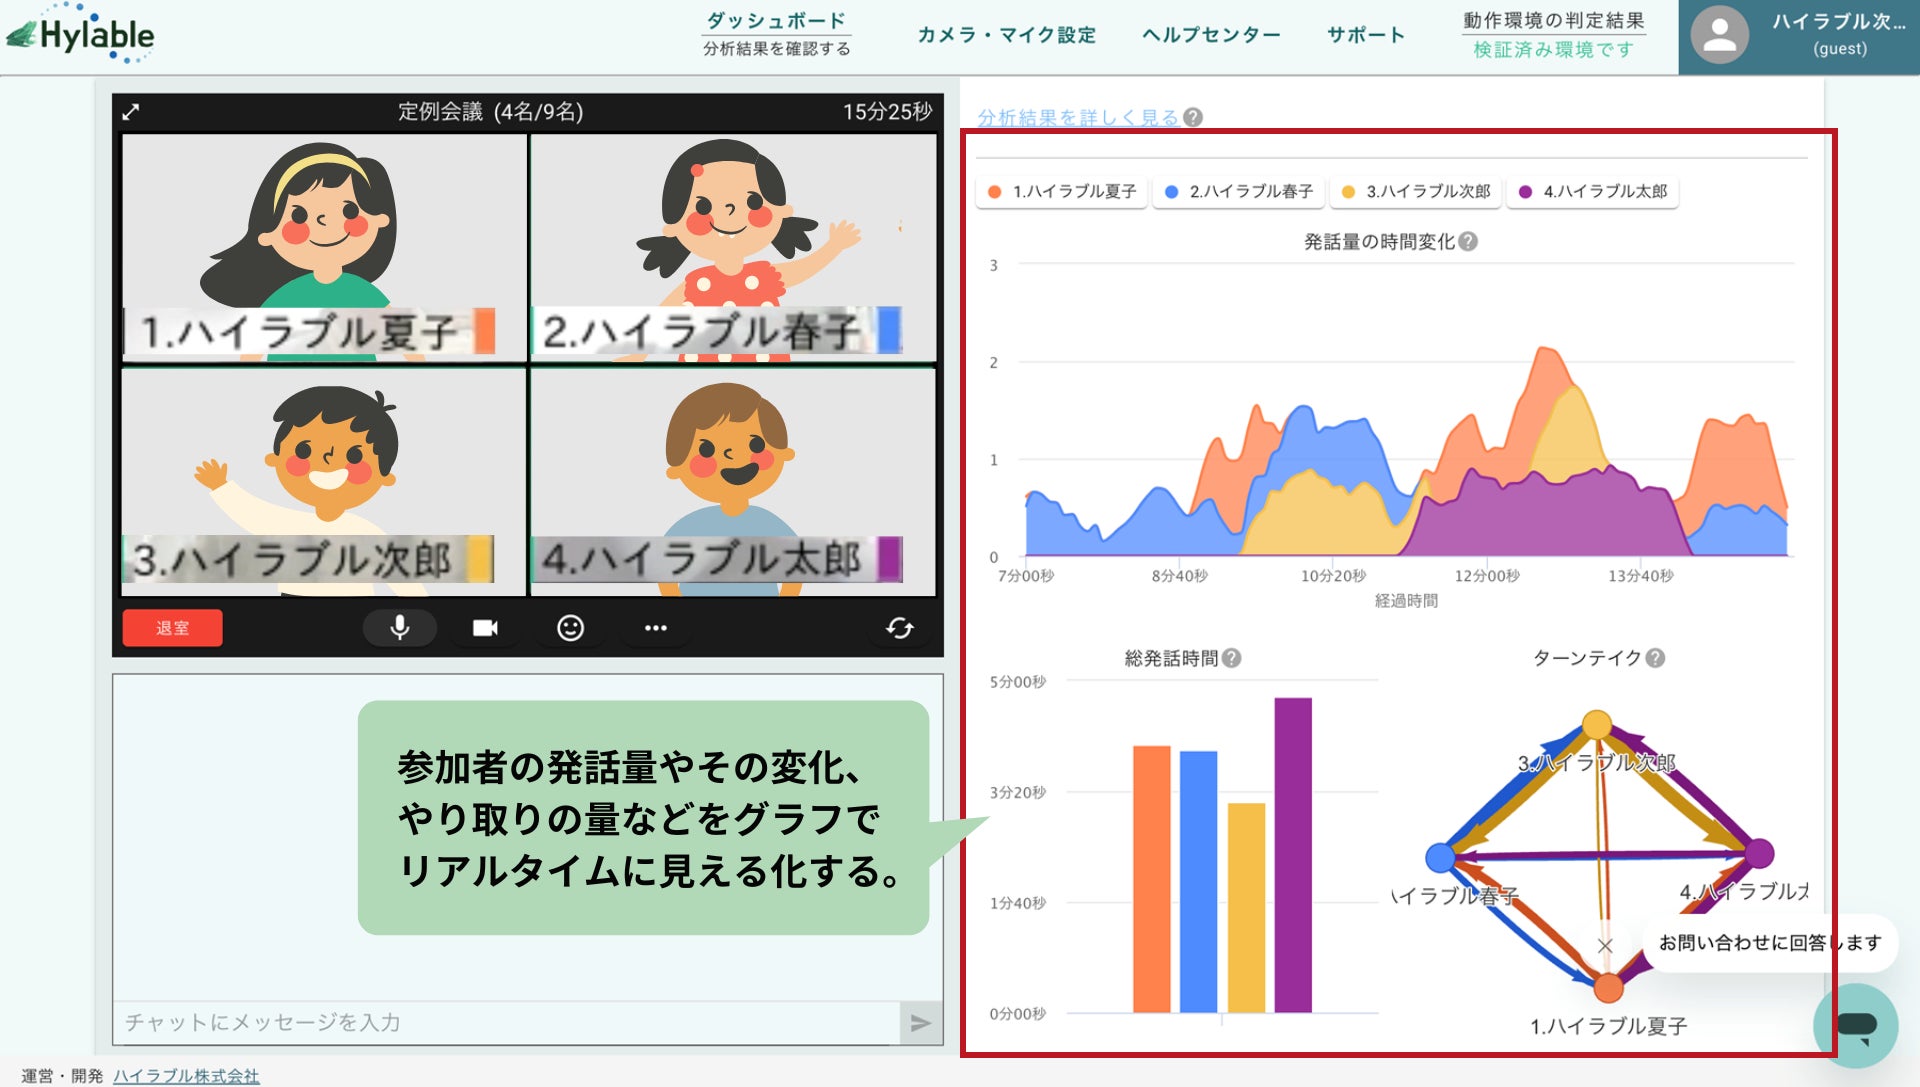Toggle legend item 1.ハイラブル夏子

(1062, 191)
